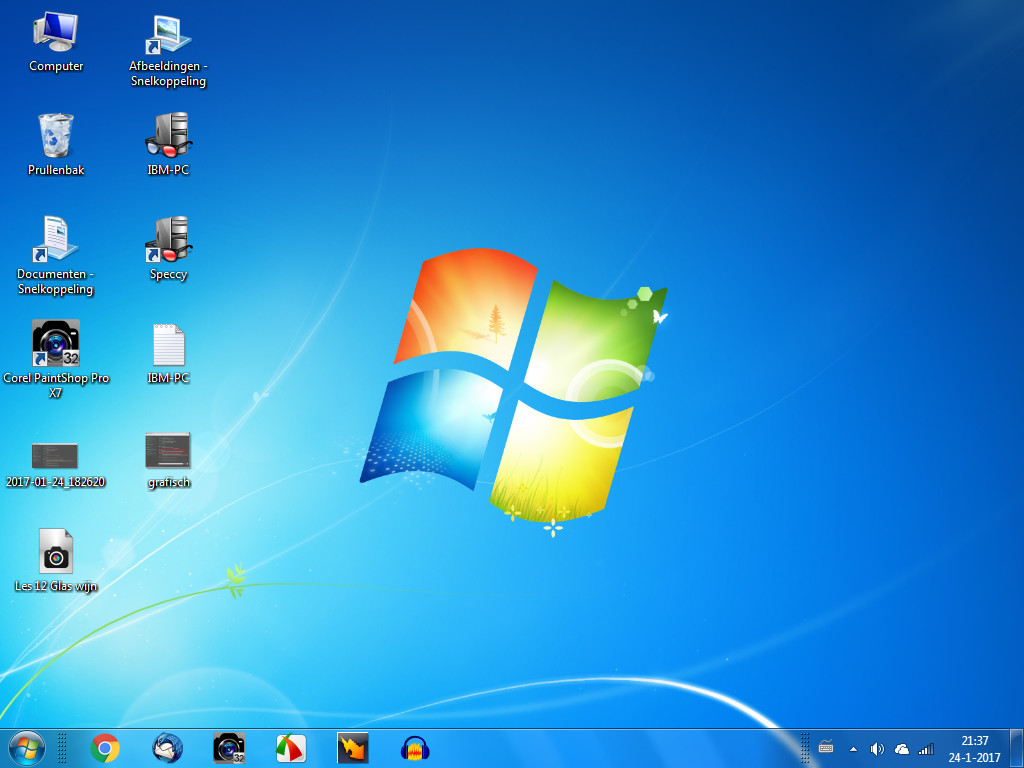Select the Documenten - Snelkoppeling shortcut
This screenshot has width=1024, height=768.
(56, 256)
